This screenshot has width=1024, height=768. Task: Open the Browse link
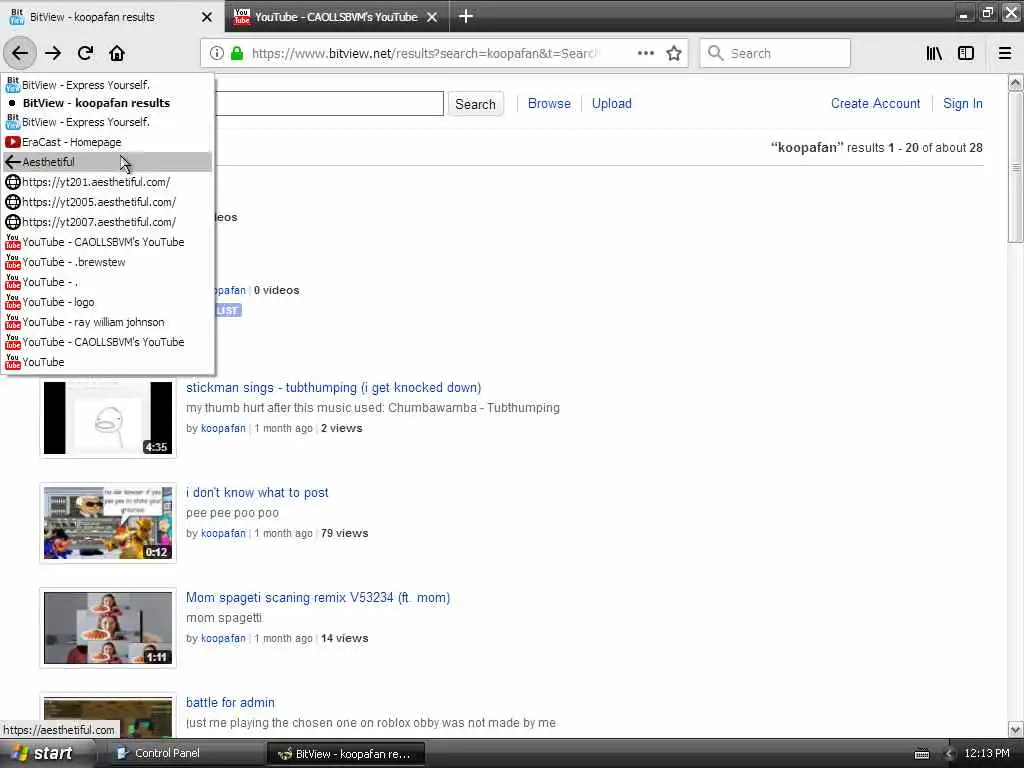[x=549, y=103]
